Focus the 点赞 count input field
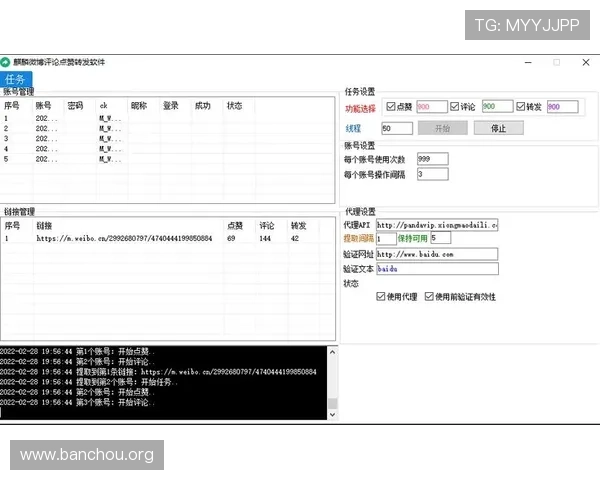Viewport: 600px width, 480px height. click(x=432, y=107)
